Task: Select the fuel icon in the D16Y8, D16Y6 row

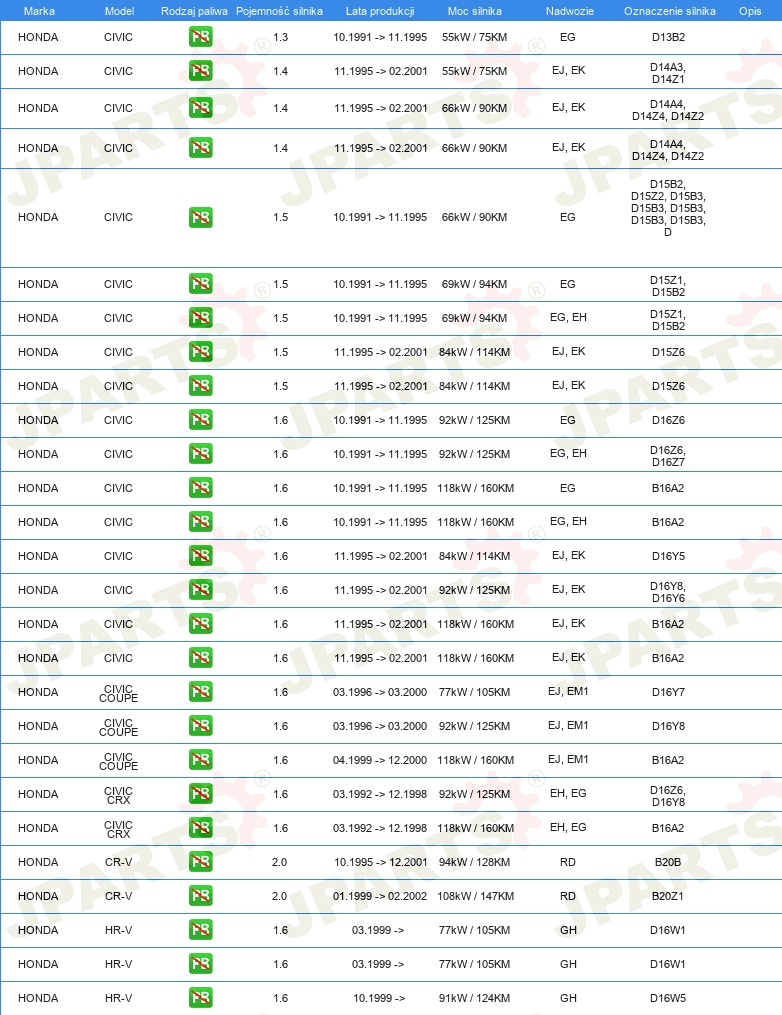Action: pos(201,590)
